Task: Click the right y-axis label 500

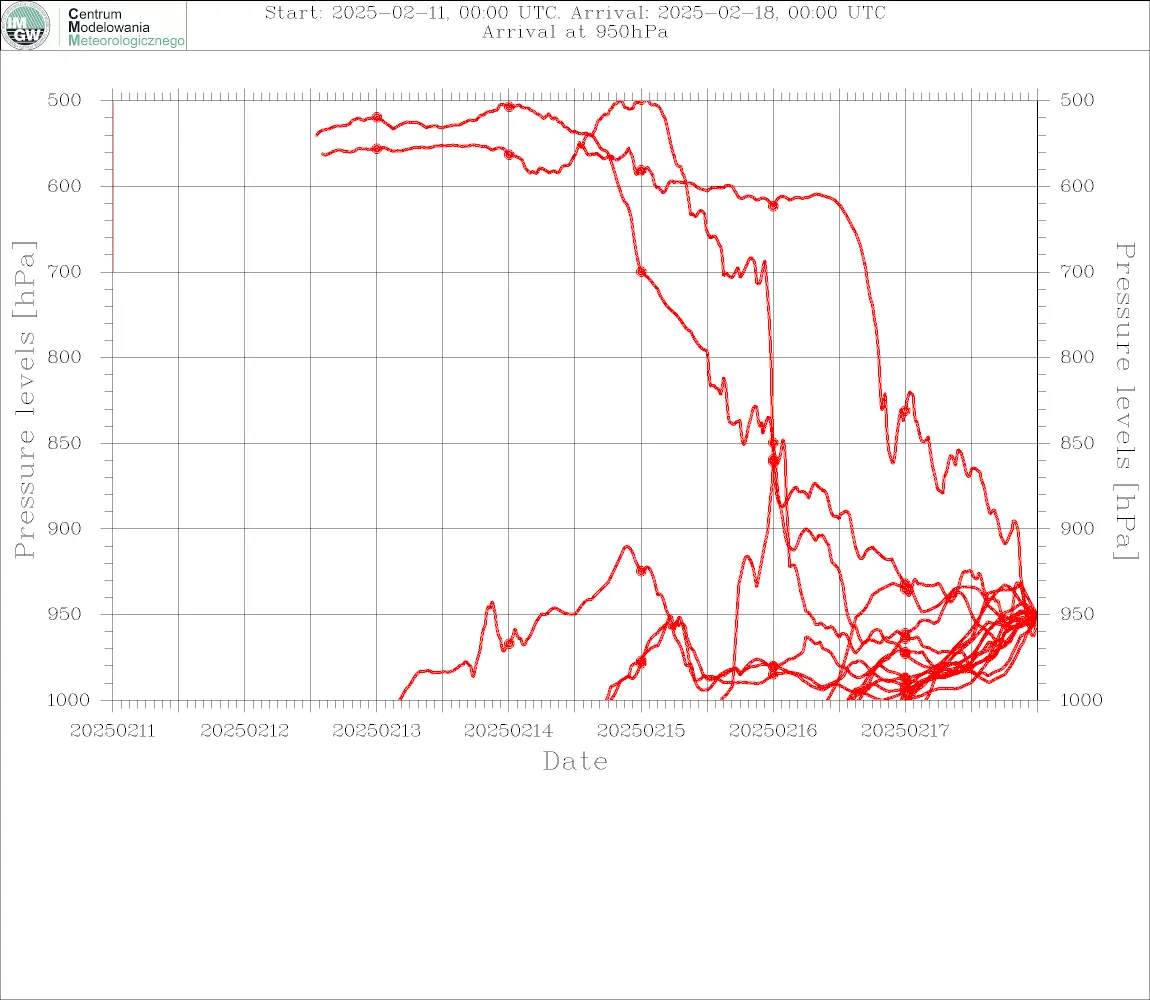Action: tap(1077, 100)
